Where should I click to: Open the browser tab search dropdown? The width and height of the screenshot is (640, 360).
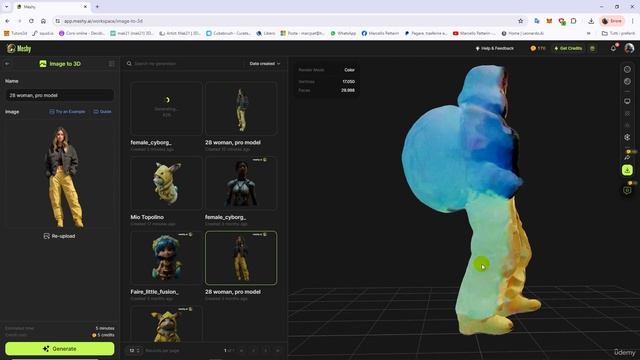point(7,7)
